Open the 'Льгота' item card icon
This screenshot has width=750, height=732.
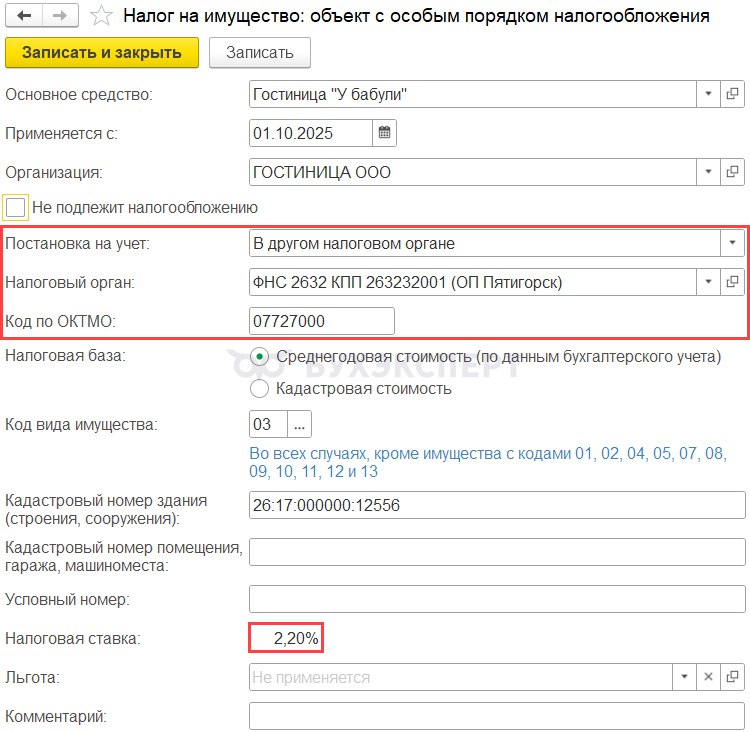732,677
